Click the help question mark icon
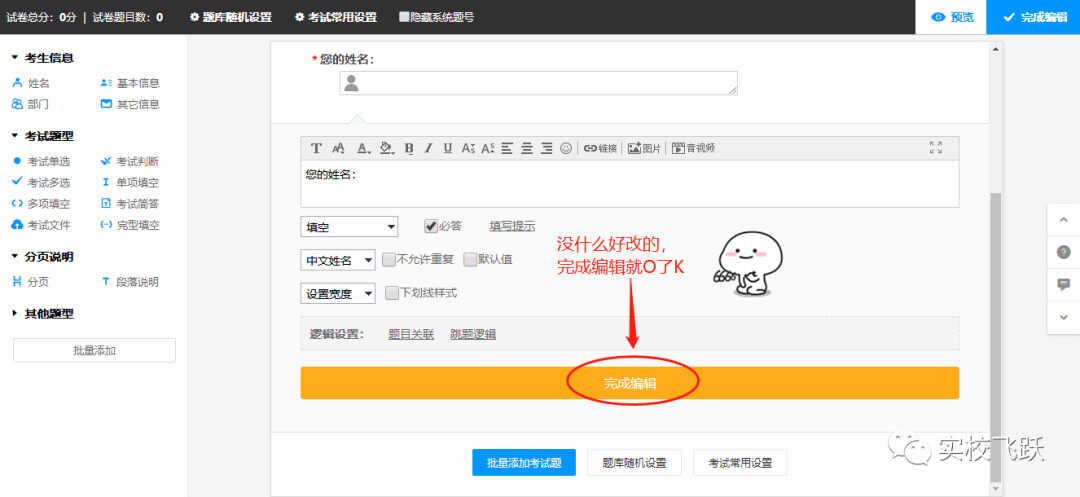Screen dimensions: 1080x497 point(1063,252)
